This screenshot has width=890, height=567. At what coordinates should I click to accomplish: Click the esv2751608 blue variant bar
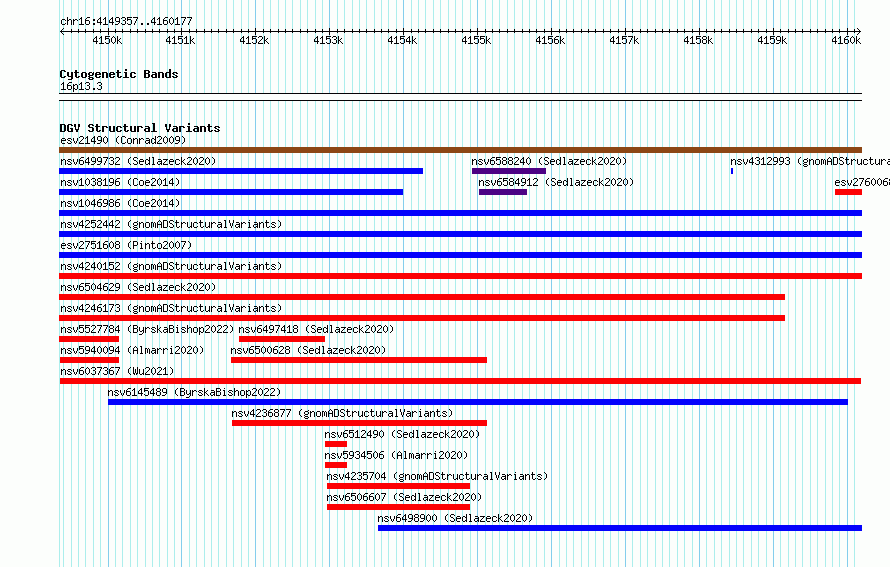point(460,255)
